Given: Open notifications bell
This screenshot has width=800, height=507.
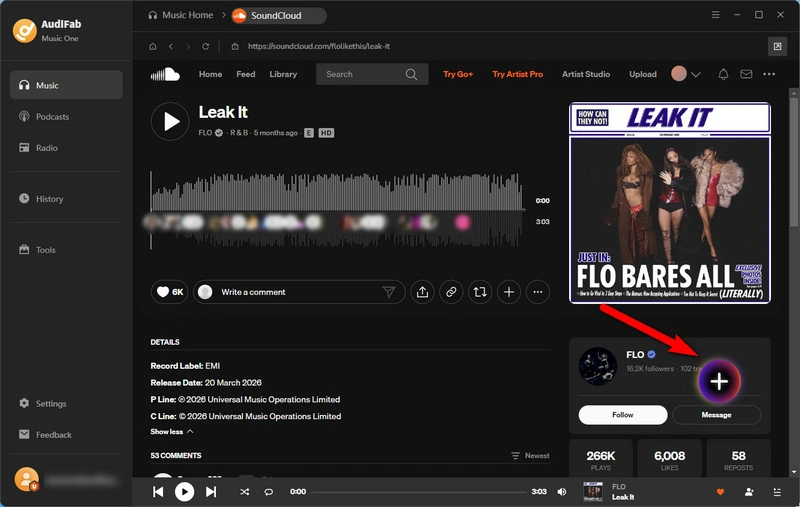Looking at the screenshot, I should click(723, 74).
